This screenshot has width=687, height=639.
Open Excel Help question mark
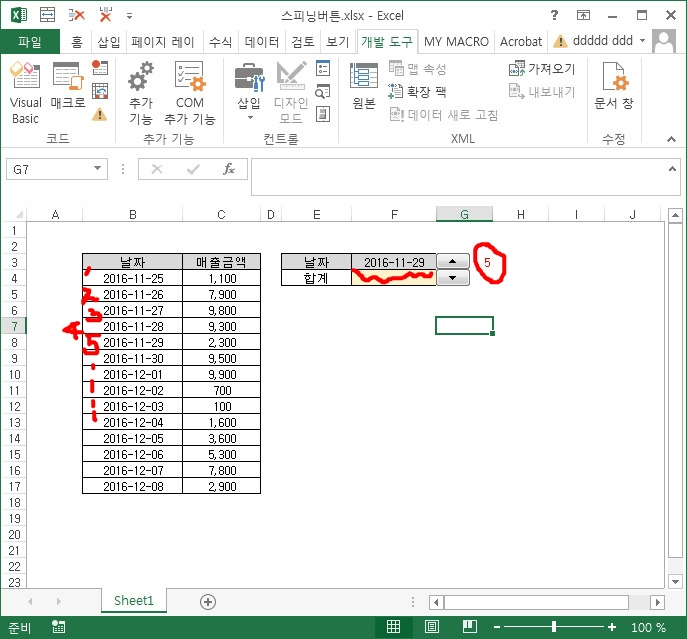click(554, 15)
